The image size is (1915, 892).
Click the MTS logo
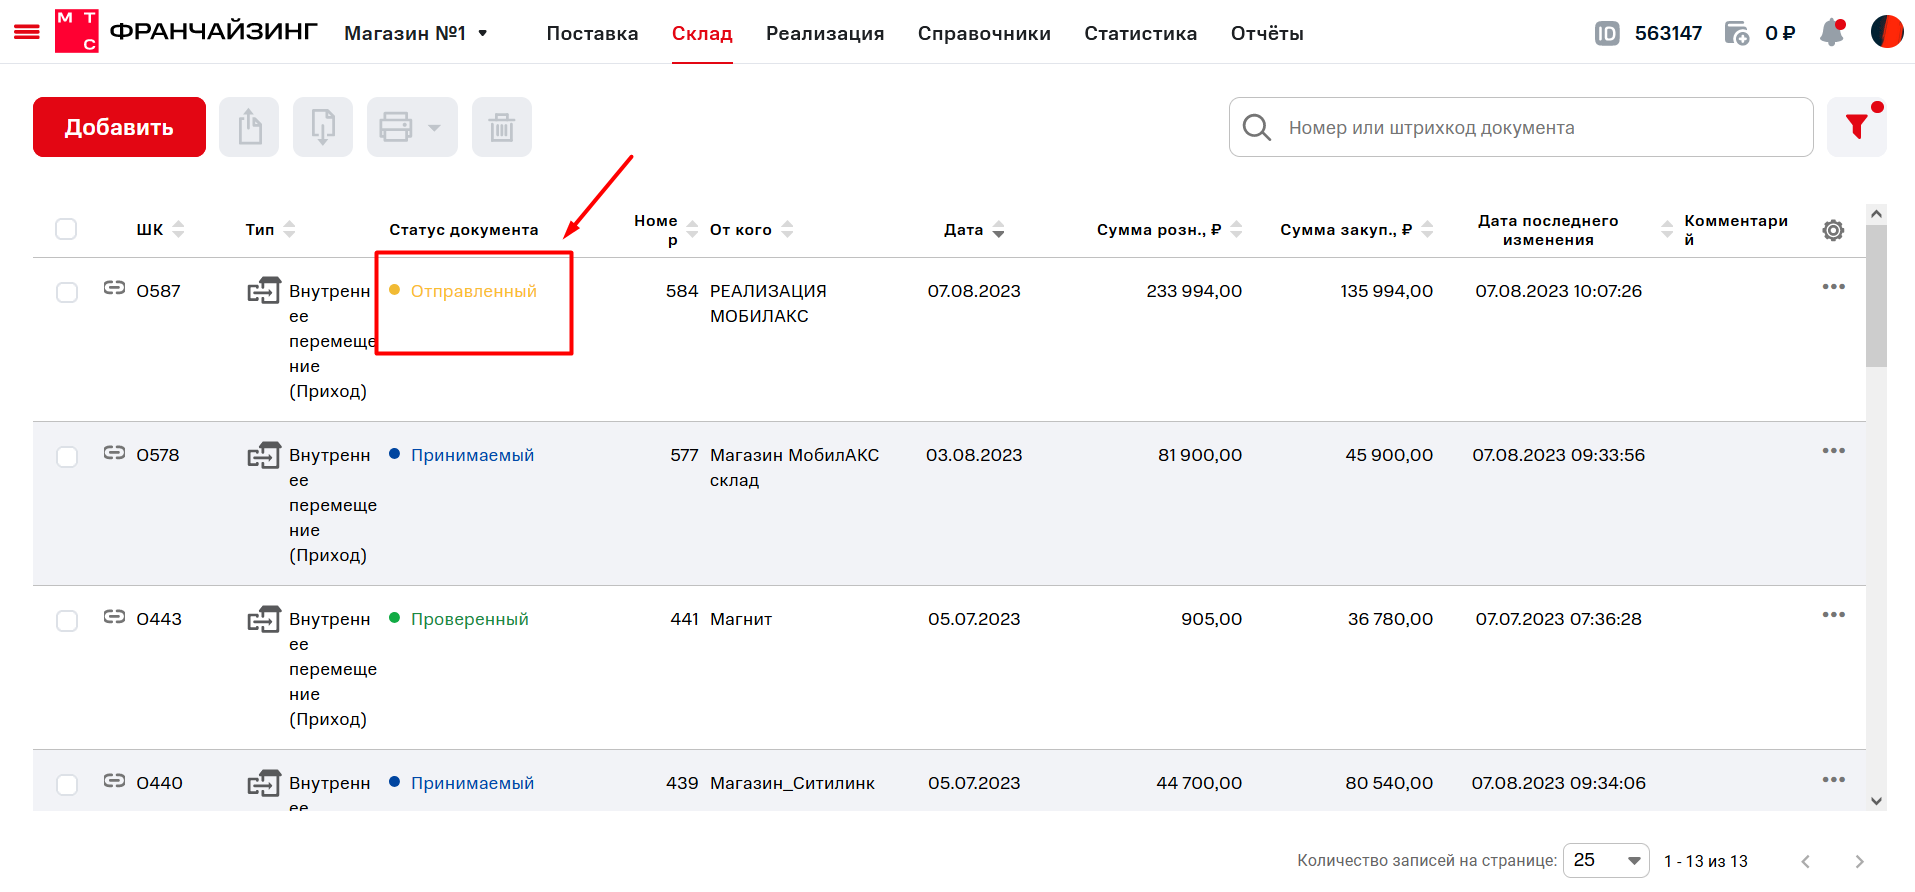76,32
